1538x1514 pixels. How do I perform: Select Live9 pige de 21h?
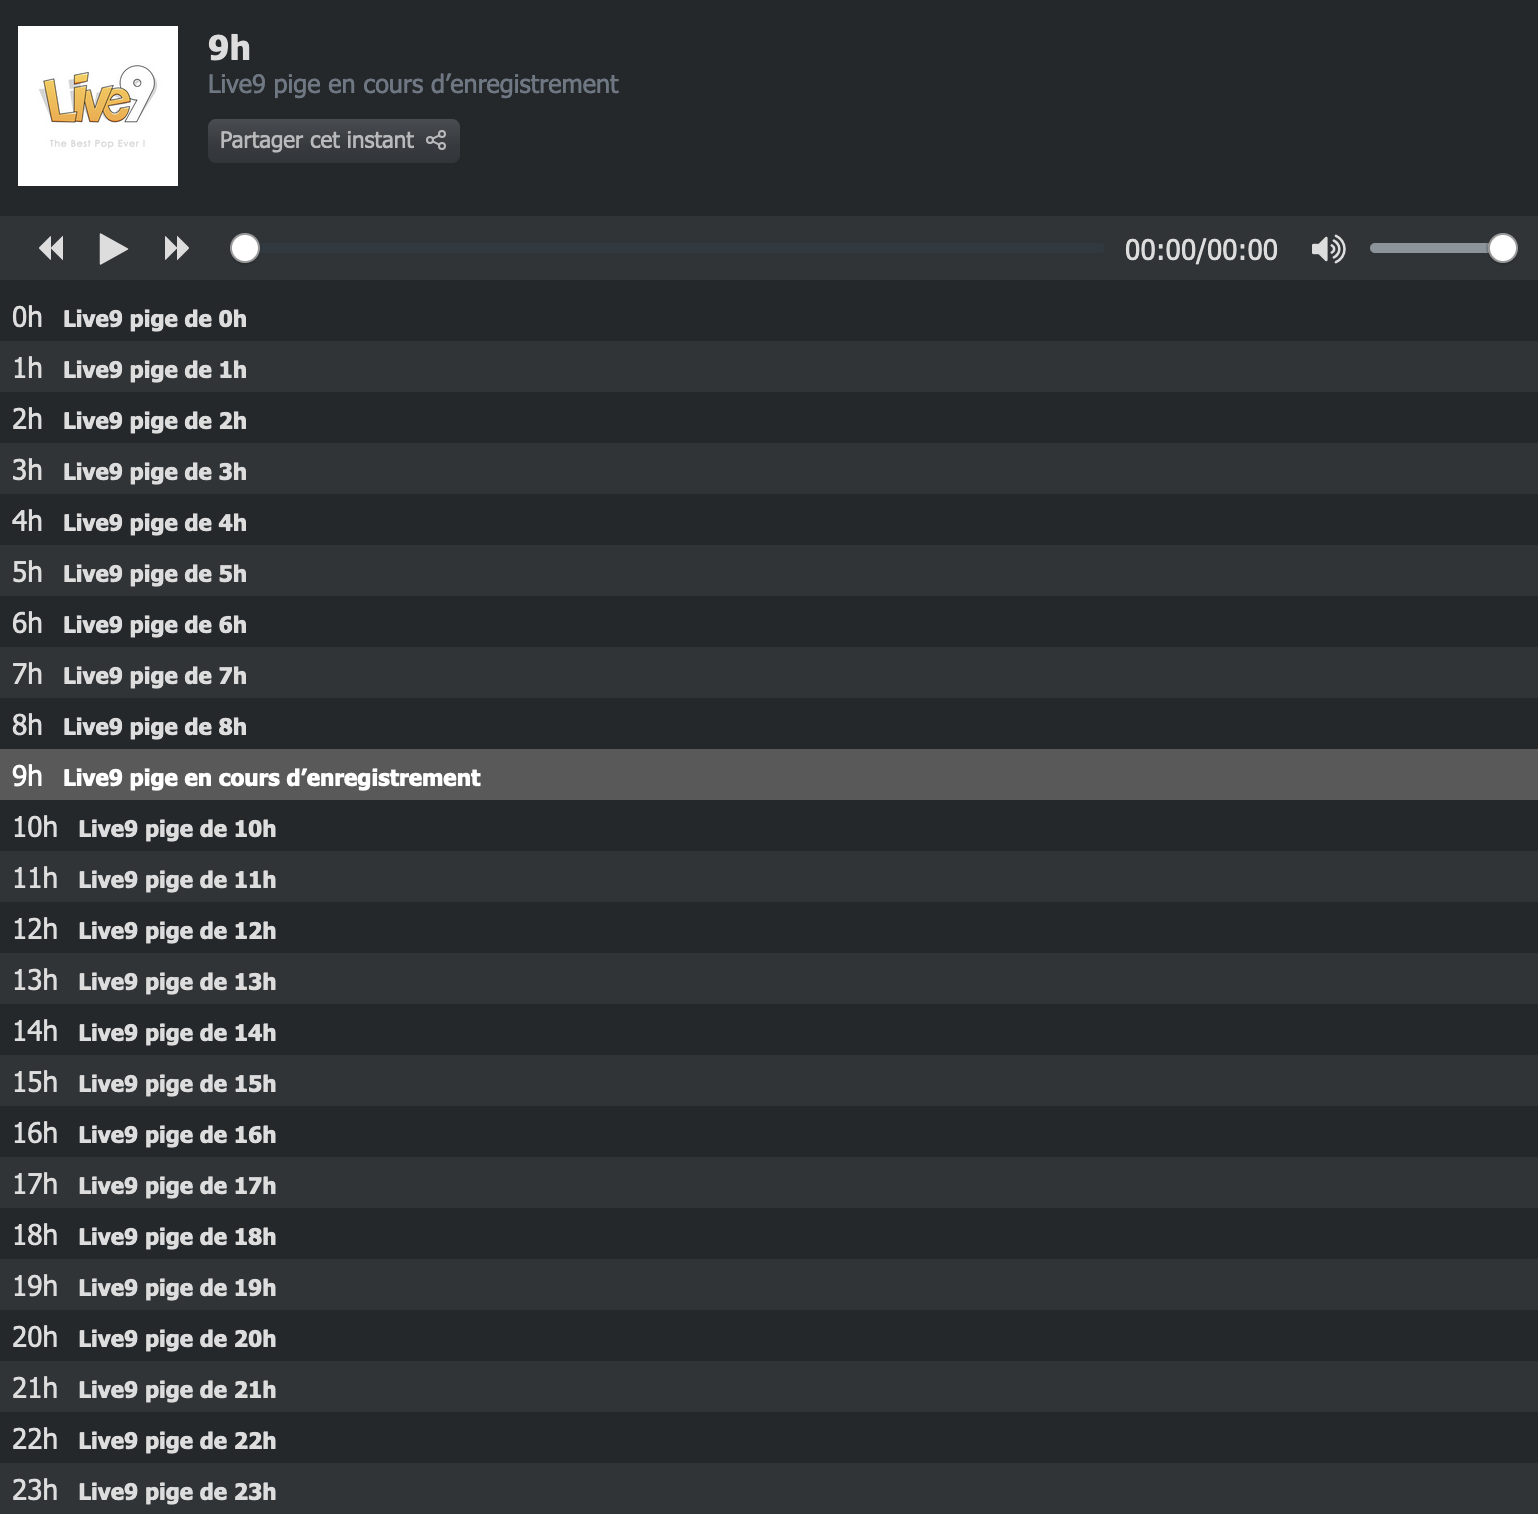[x=769, y=1387]
